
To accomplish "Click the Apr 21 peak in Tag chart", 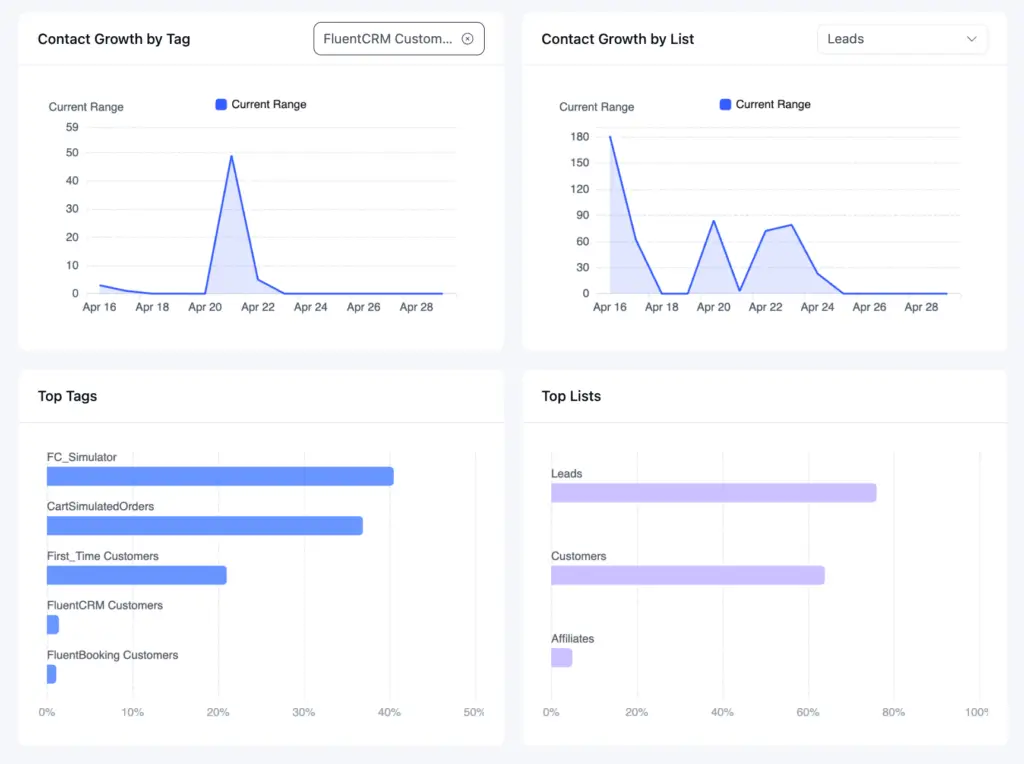I will [231, 156].
